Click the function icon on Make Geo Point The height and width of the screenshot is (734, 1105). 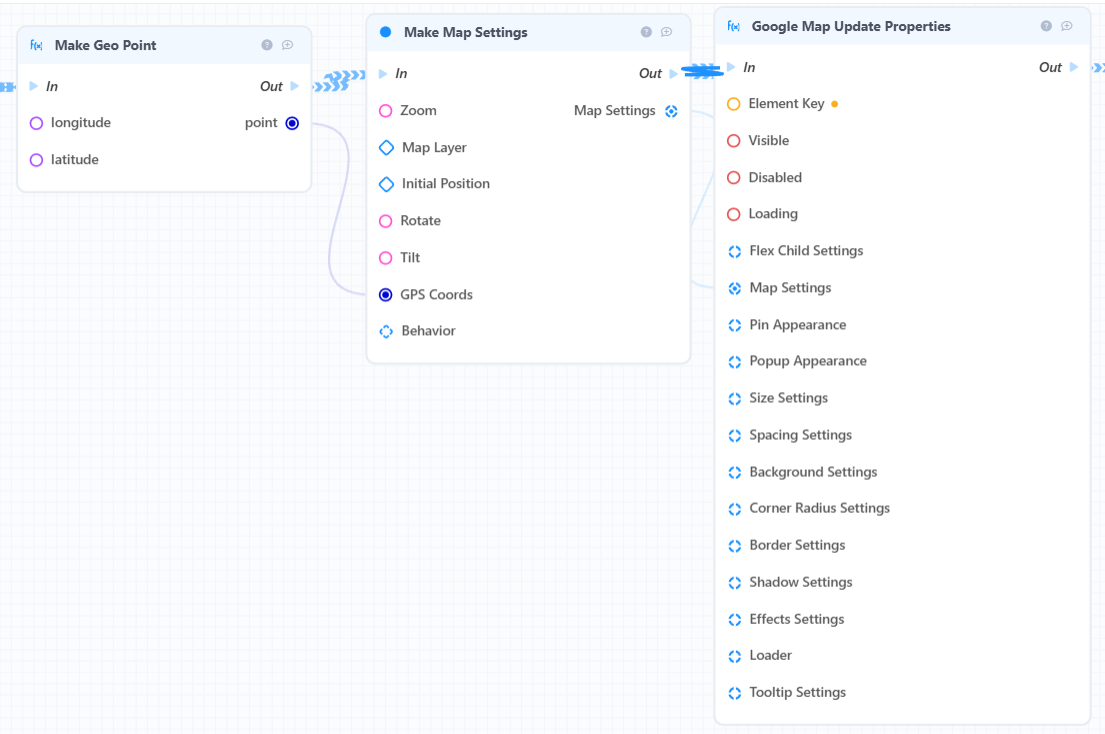tap(37, 45)
